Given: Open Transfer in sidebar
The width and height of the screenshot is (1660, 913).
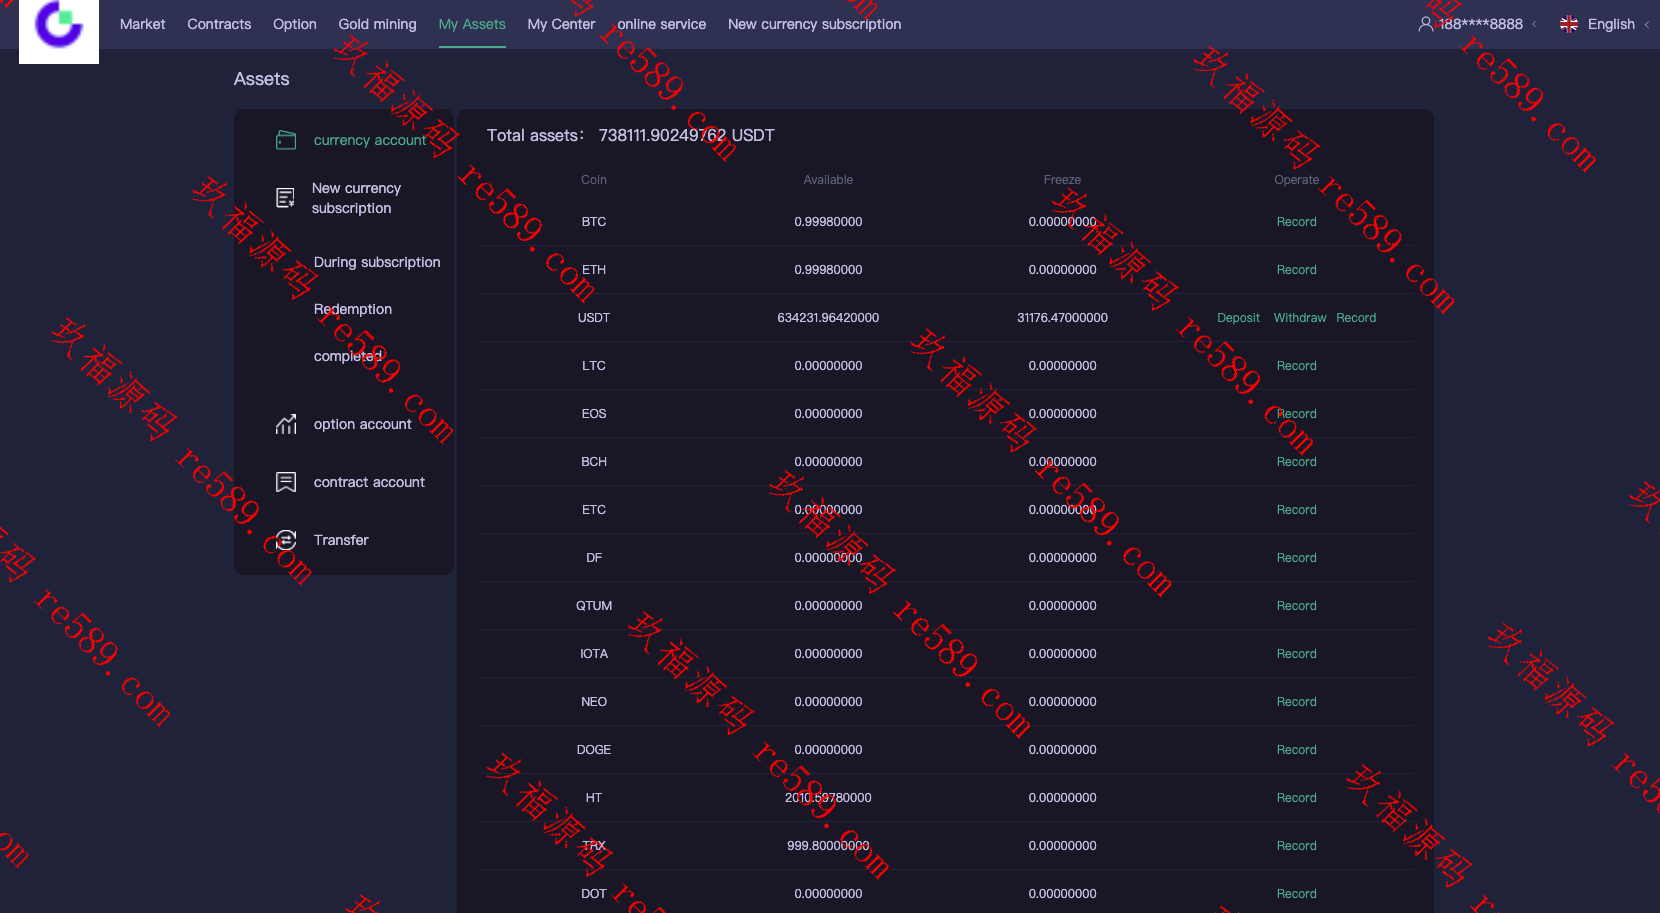Looking at the screenshot, I should [x=341, y=540].
